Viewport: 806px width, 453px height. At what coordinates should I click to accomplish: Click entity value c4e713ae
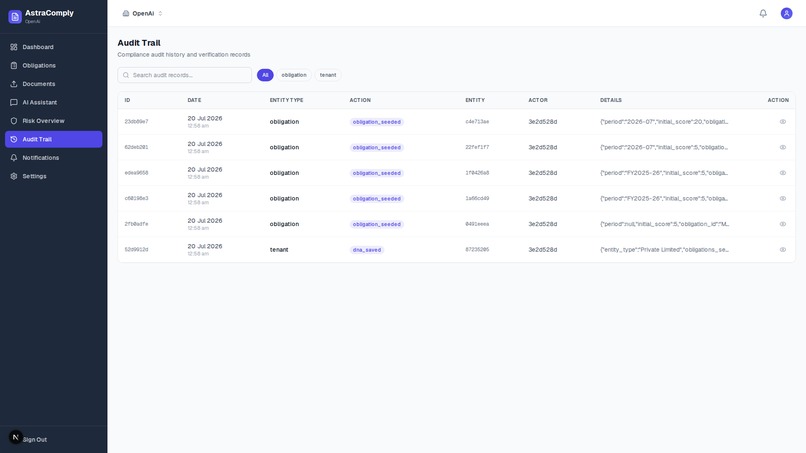pyautogui.click(x=477, y=122)
